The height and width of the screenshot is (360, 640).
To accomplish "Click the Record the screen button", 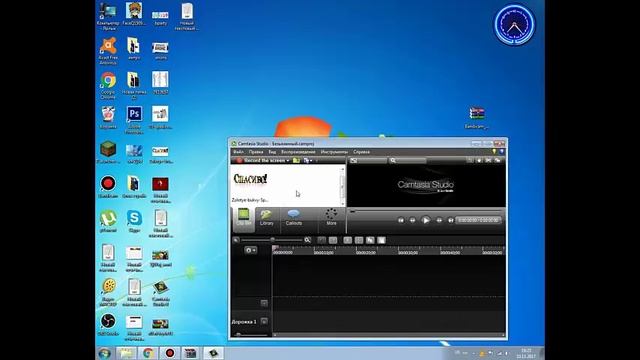I will tap(263, 160).
